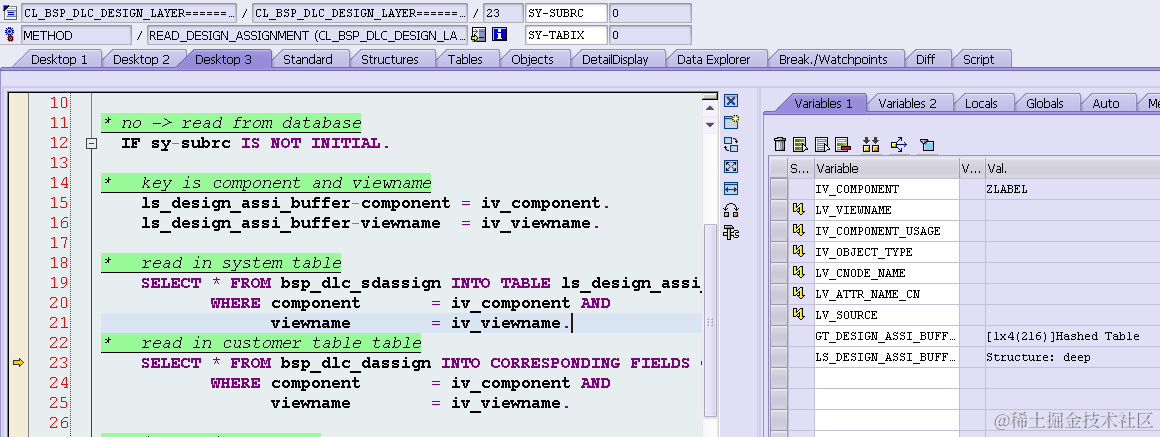Viewport: 1160px width, 437px height.
Task: Open the Tables tab
Action: click(465, 59)
